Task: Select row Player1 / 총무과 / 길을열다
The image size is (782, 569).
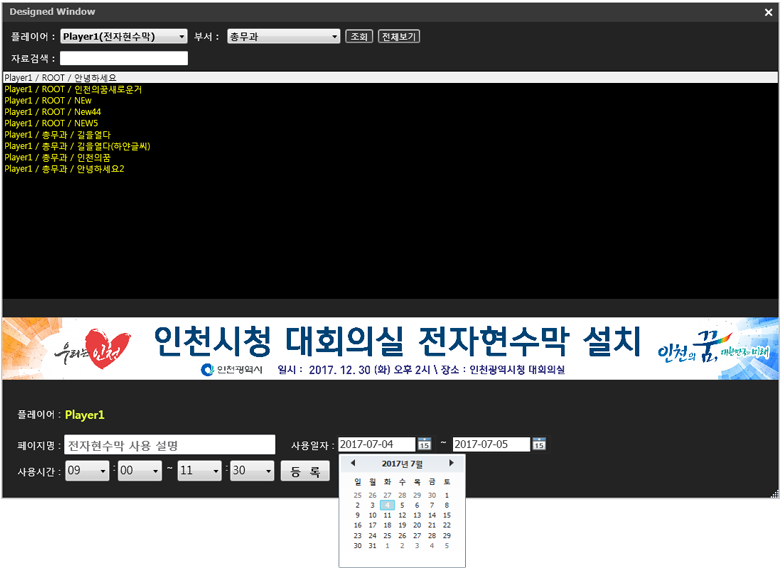Action: 390,135
